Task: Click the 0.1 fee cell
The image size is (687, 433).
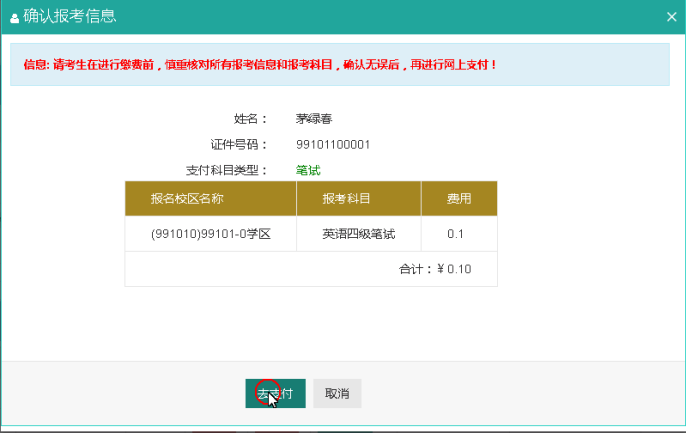Action: [456, 234]
